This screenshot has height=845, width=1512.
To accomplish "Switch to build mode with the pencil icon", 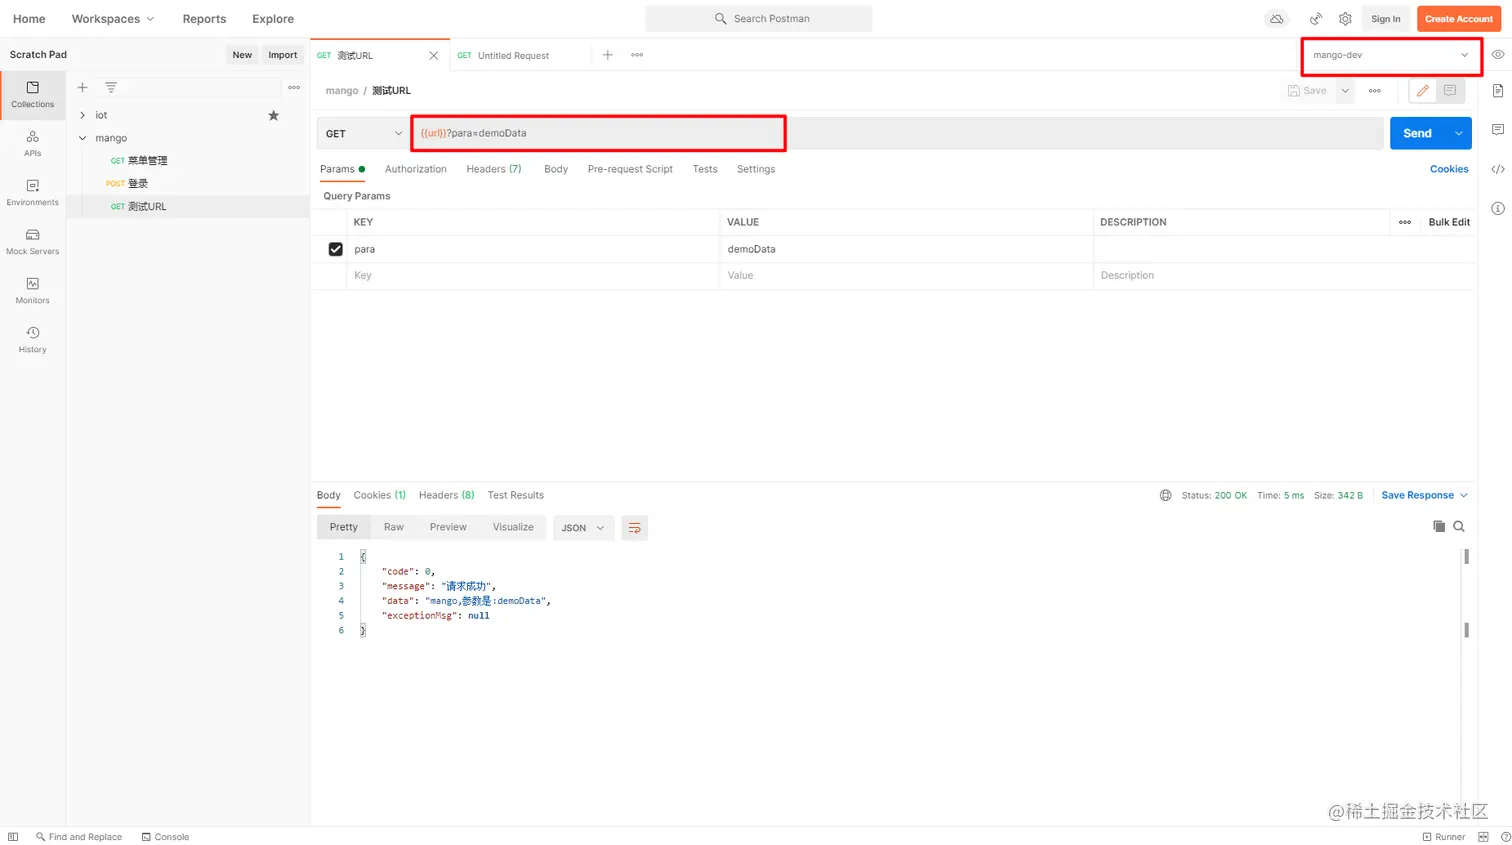I will pyautogui.click(x=1422, y=91).
